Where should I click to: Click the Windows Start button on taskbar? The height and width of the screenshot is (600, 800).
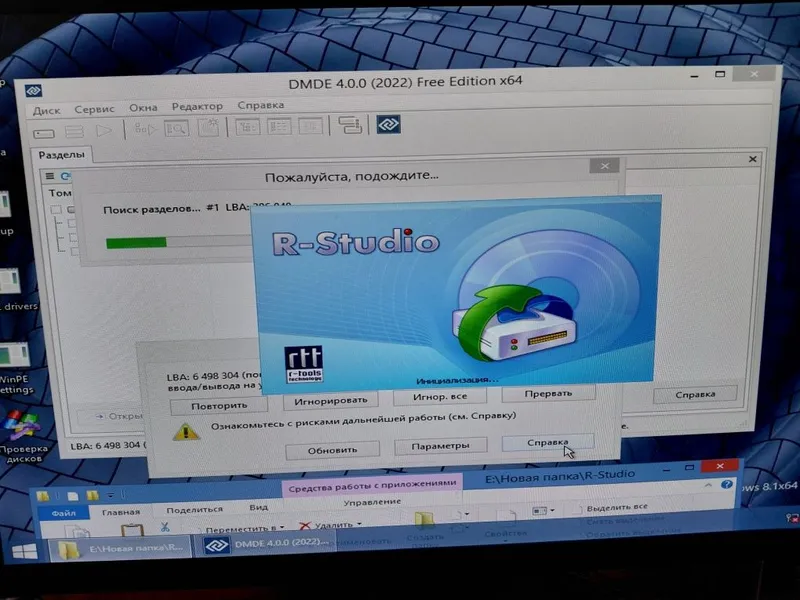pos(24,551)
